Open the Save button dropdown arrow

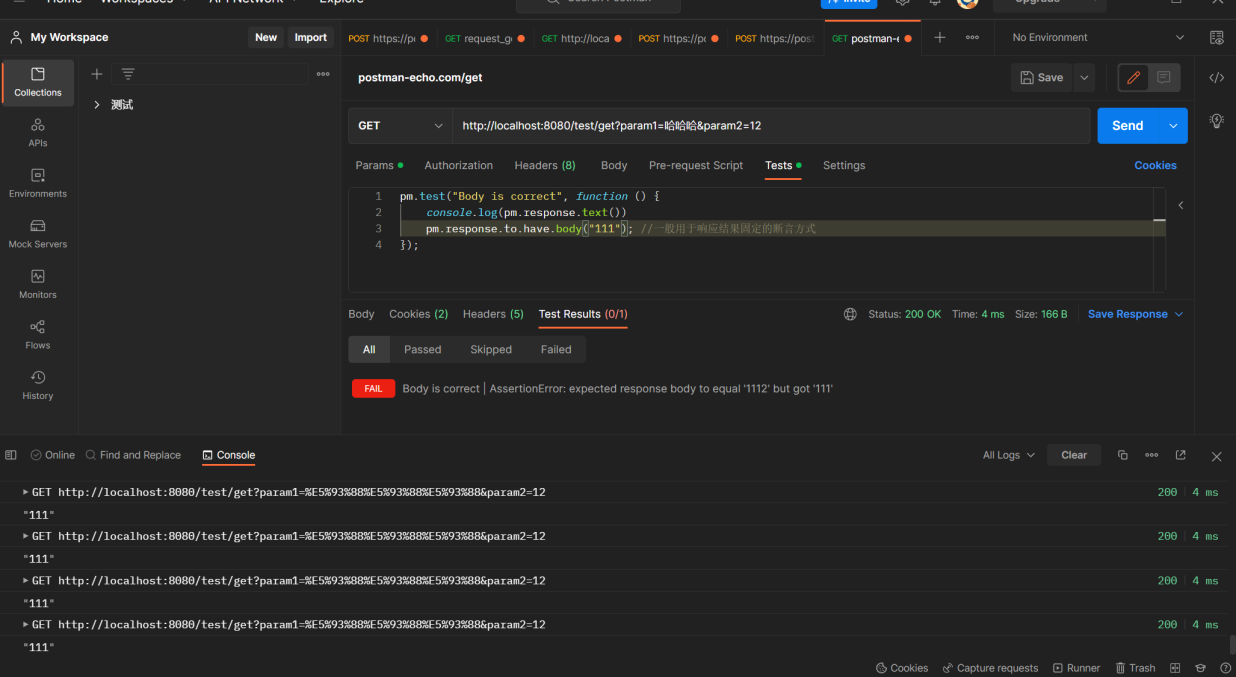(1084, 78)
